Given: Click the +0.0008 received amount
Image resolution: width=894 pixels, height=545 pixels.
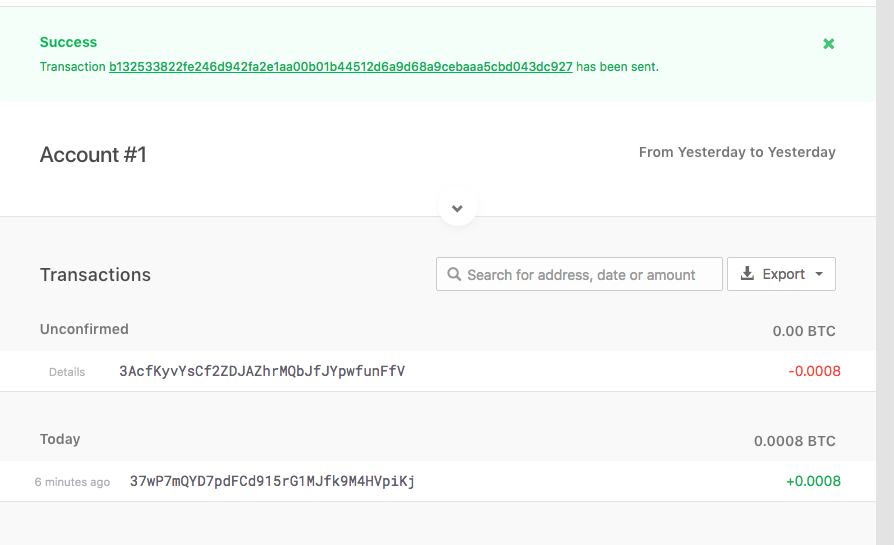Looking at the screenshot, I should click(x=813, y=481).
